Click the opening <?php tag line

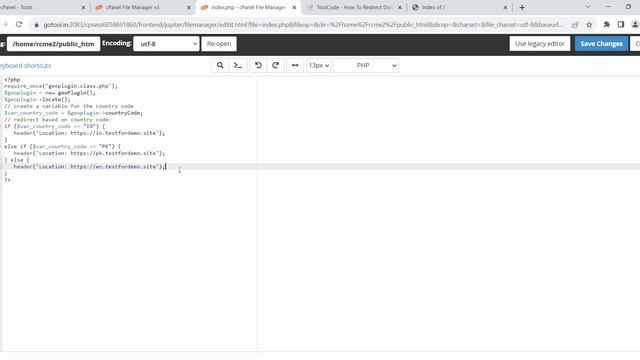click(12, 80)
